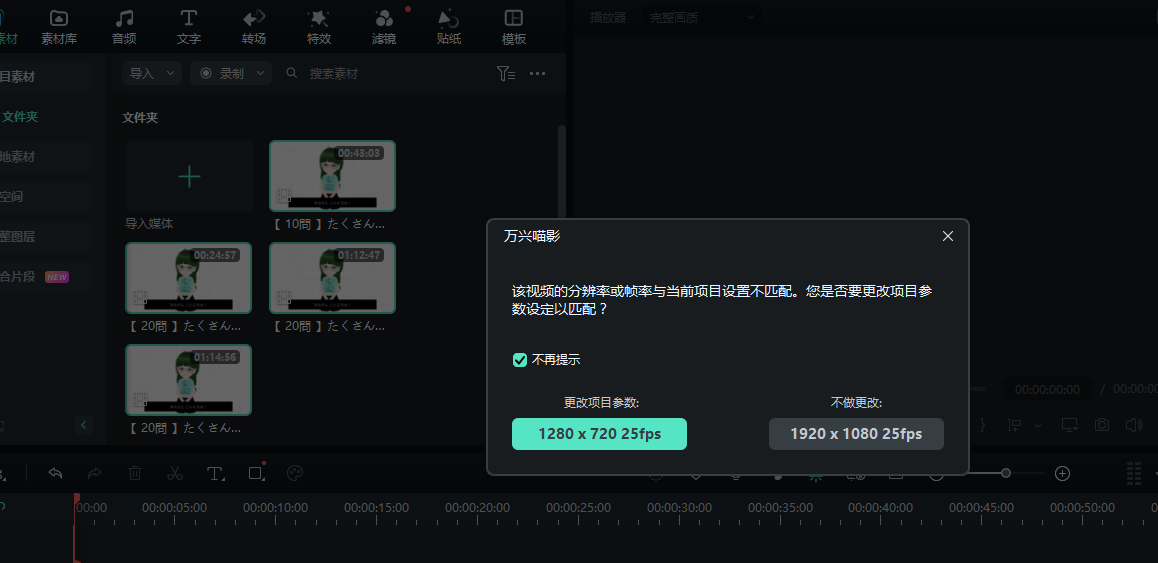Select the clip thumbnail with duration 01:14:56
The height and width of the screenshot is (563, 1158).
188,380
